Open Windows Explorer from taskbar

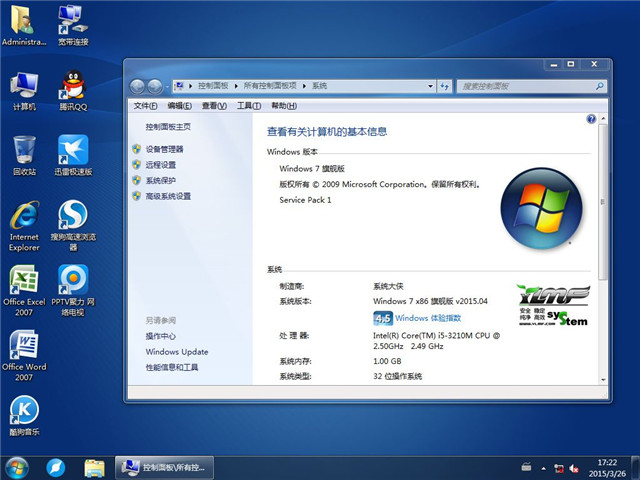click(x=94, y=468)
